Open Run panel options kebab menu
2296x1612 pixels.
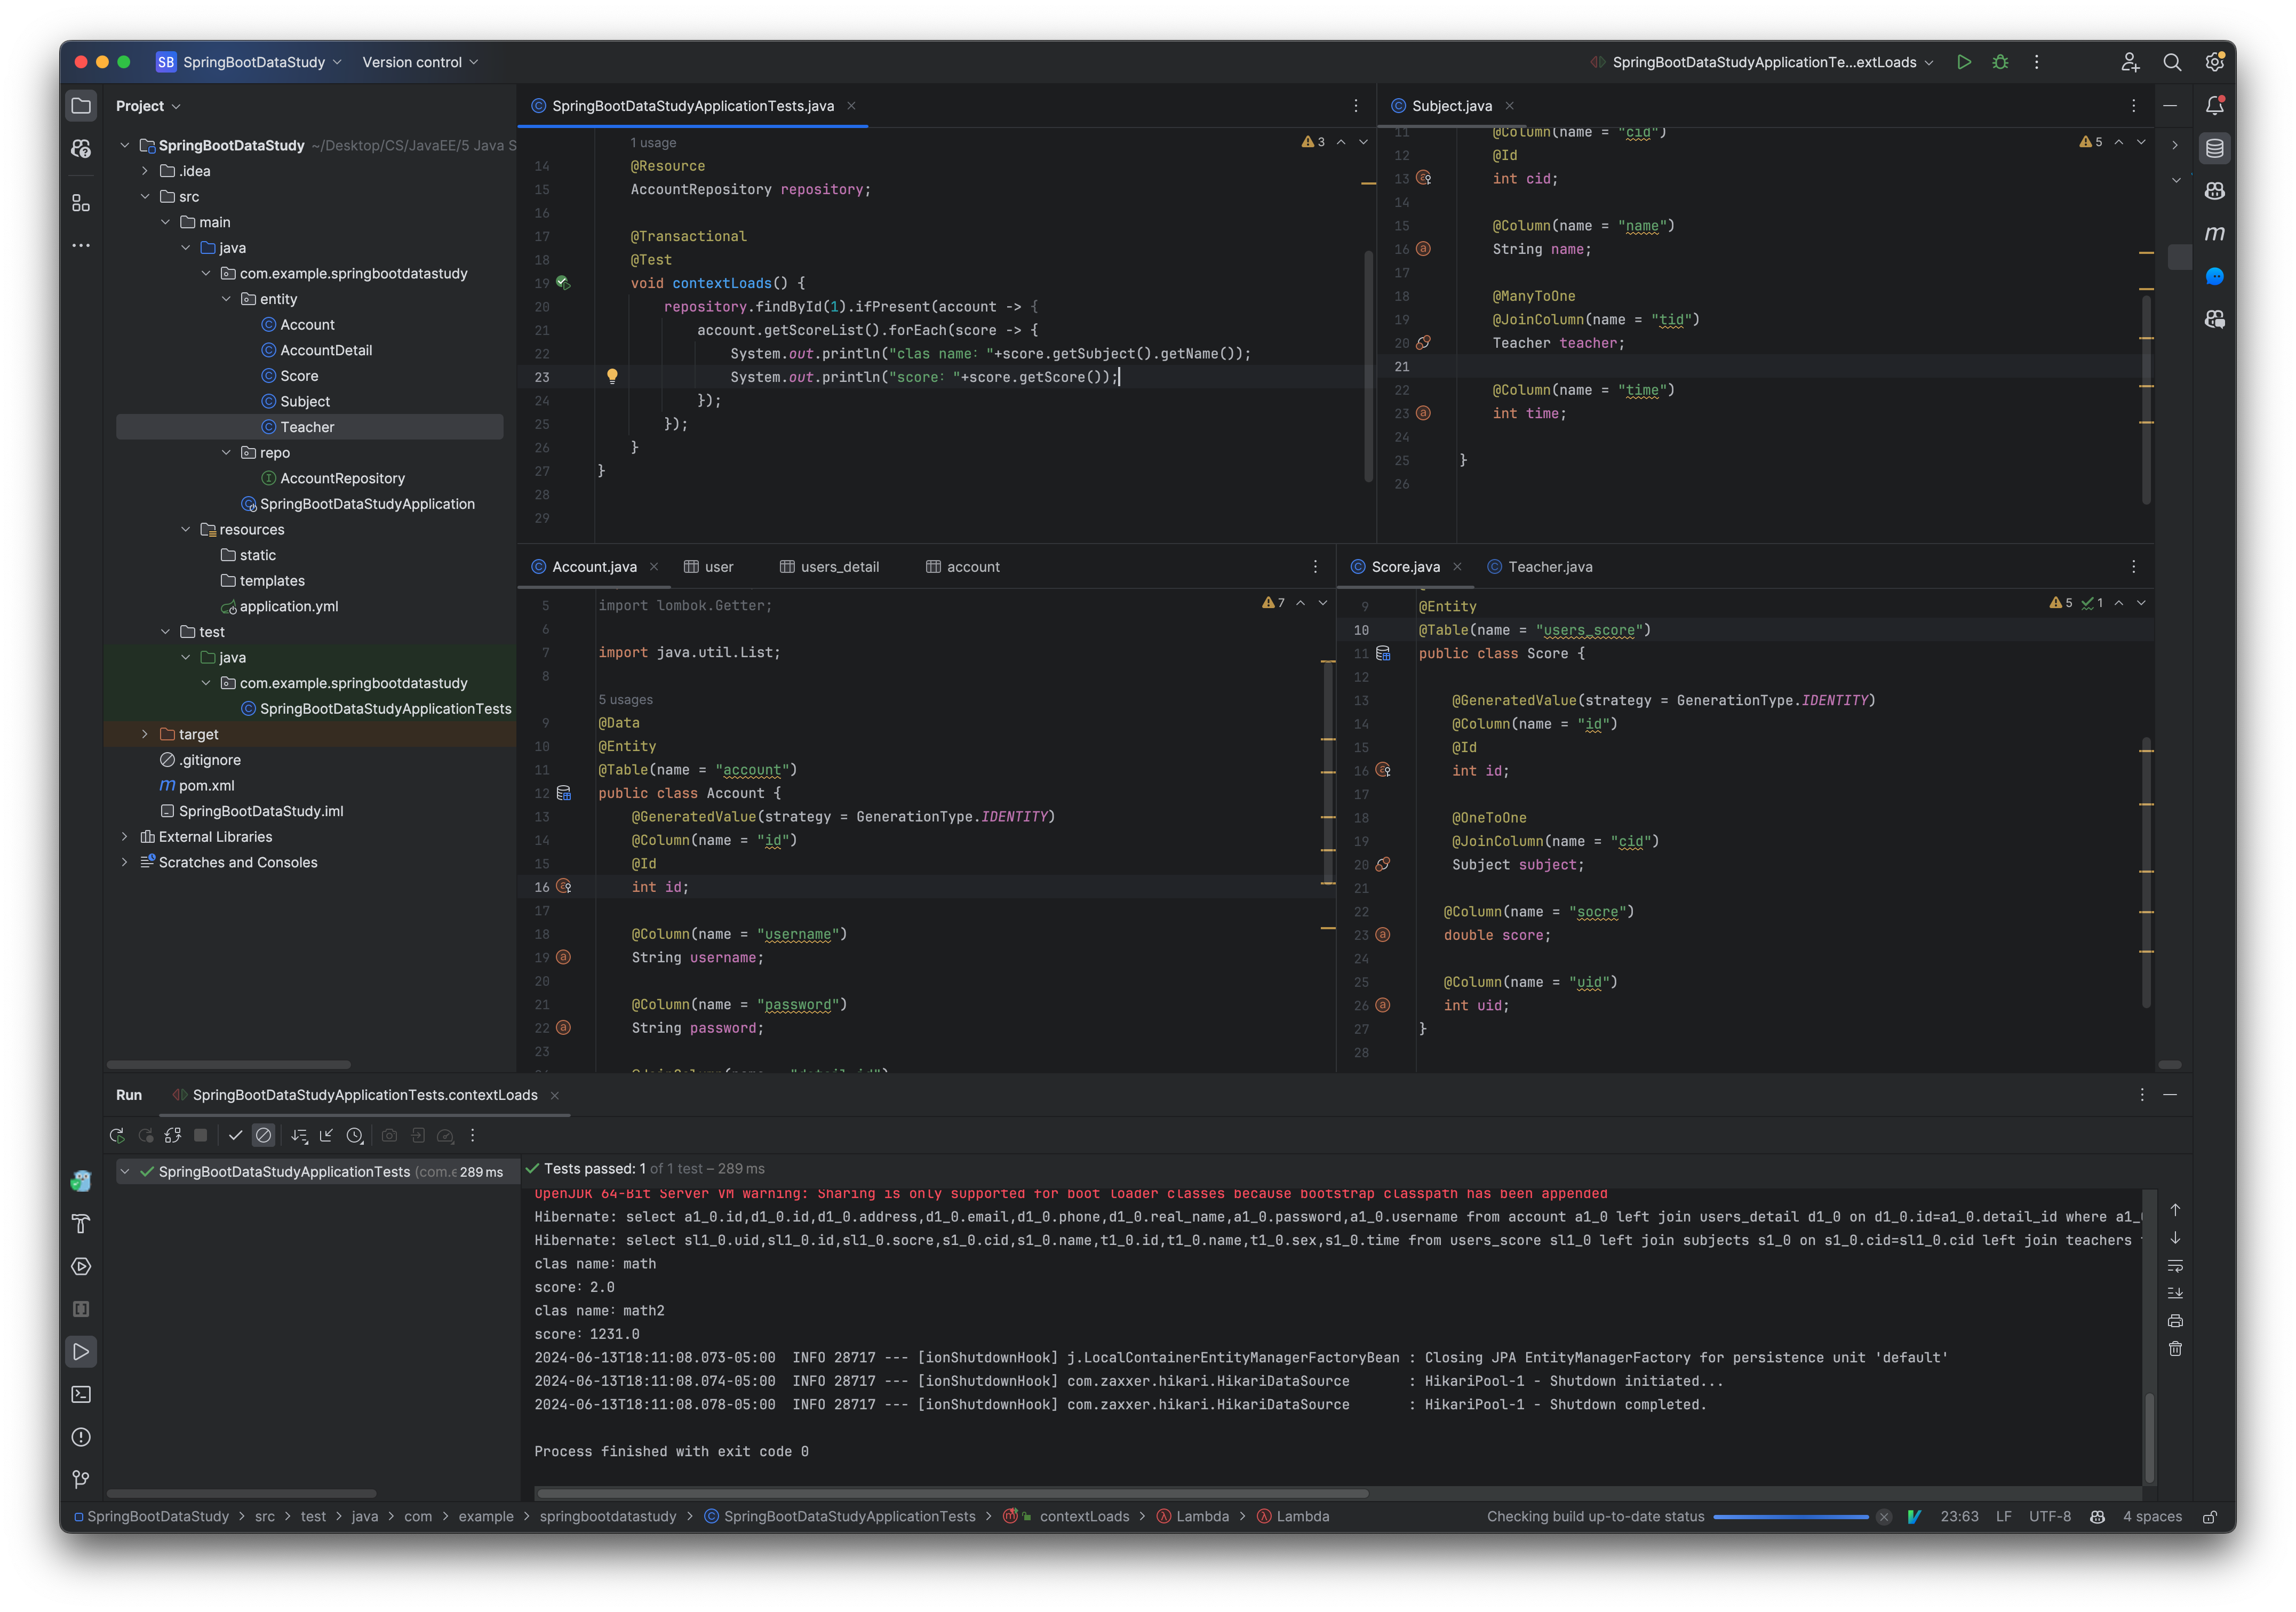click(2142, 1095)
